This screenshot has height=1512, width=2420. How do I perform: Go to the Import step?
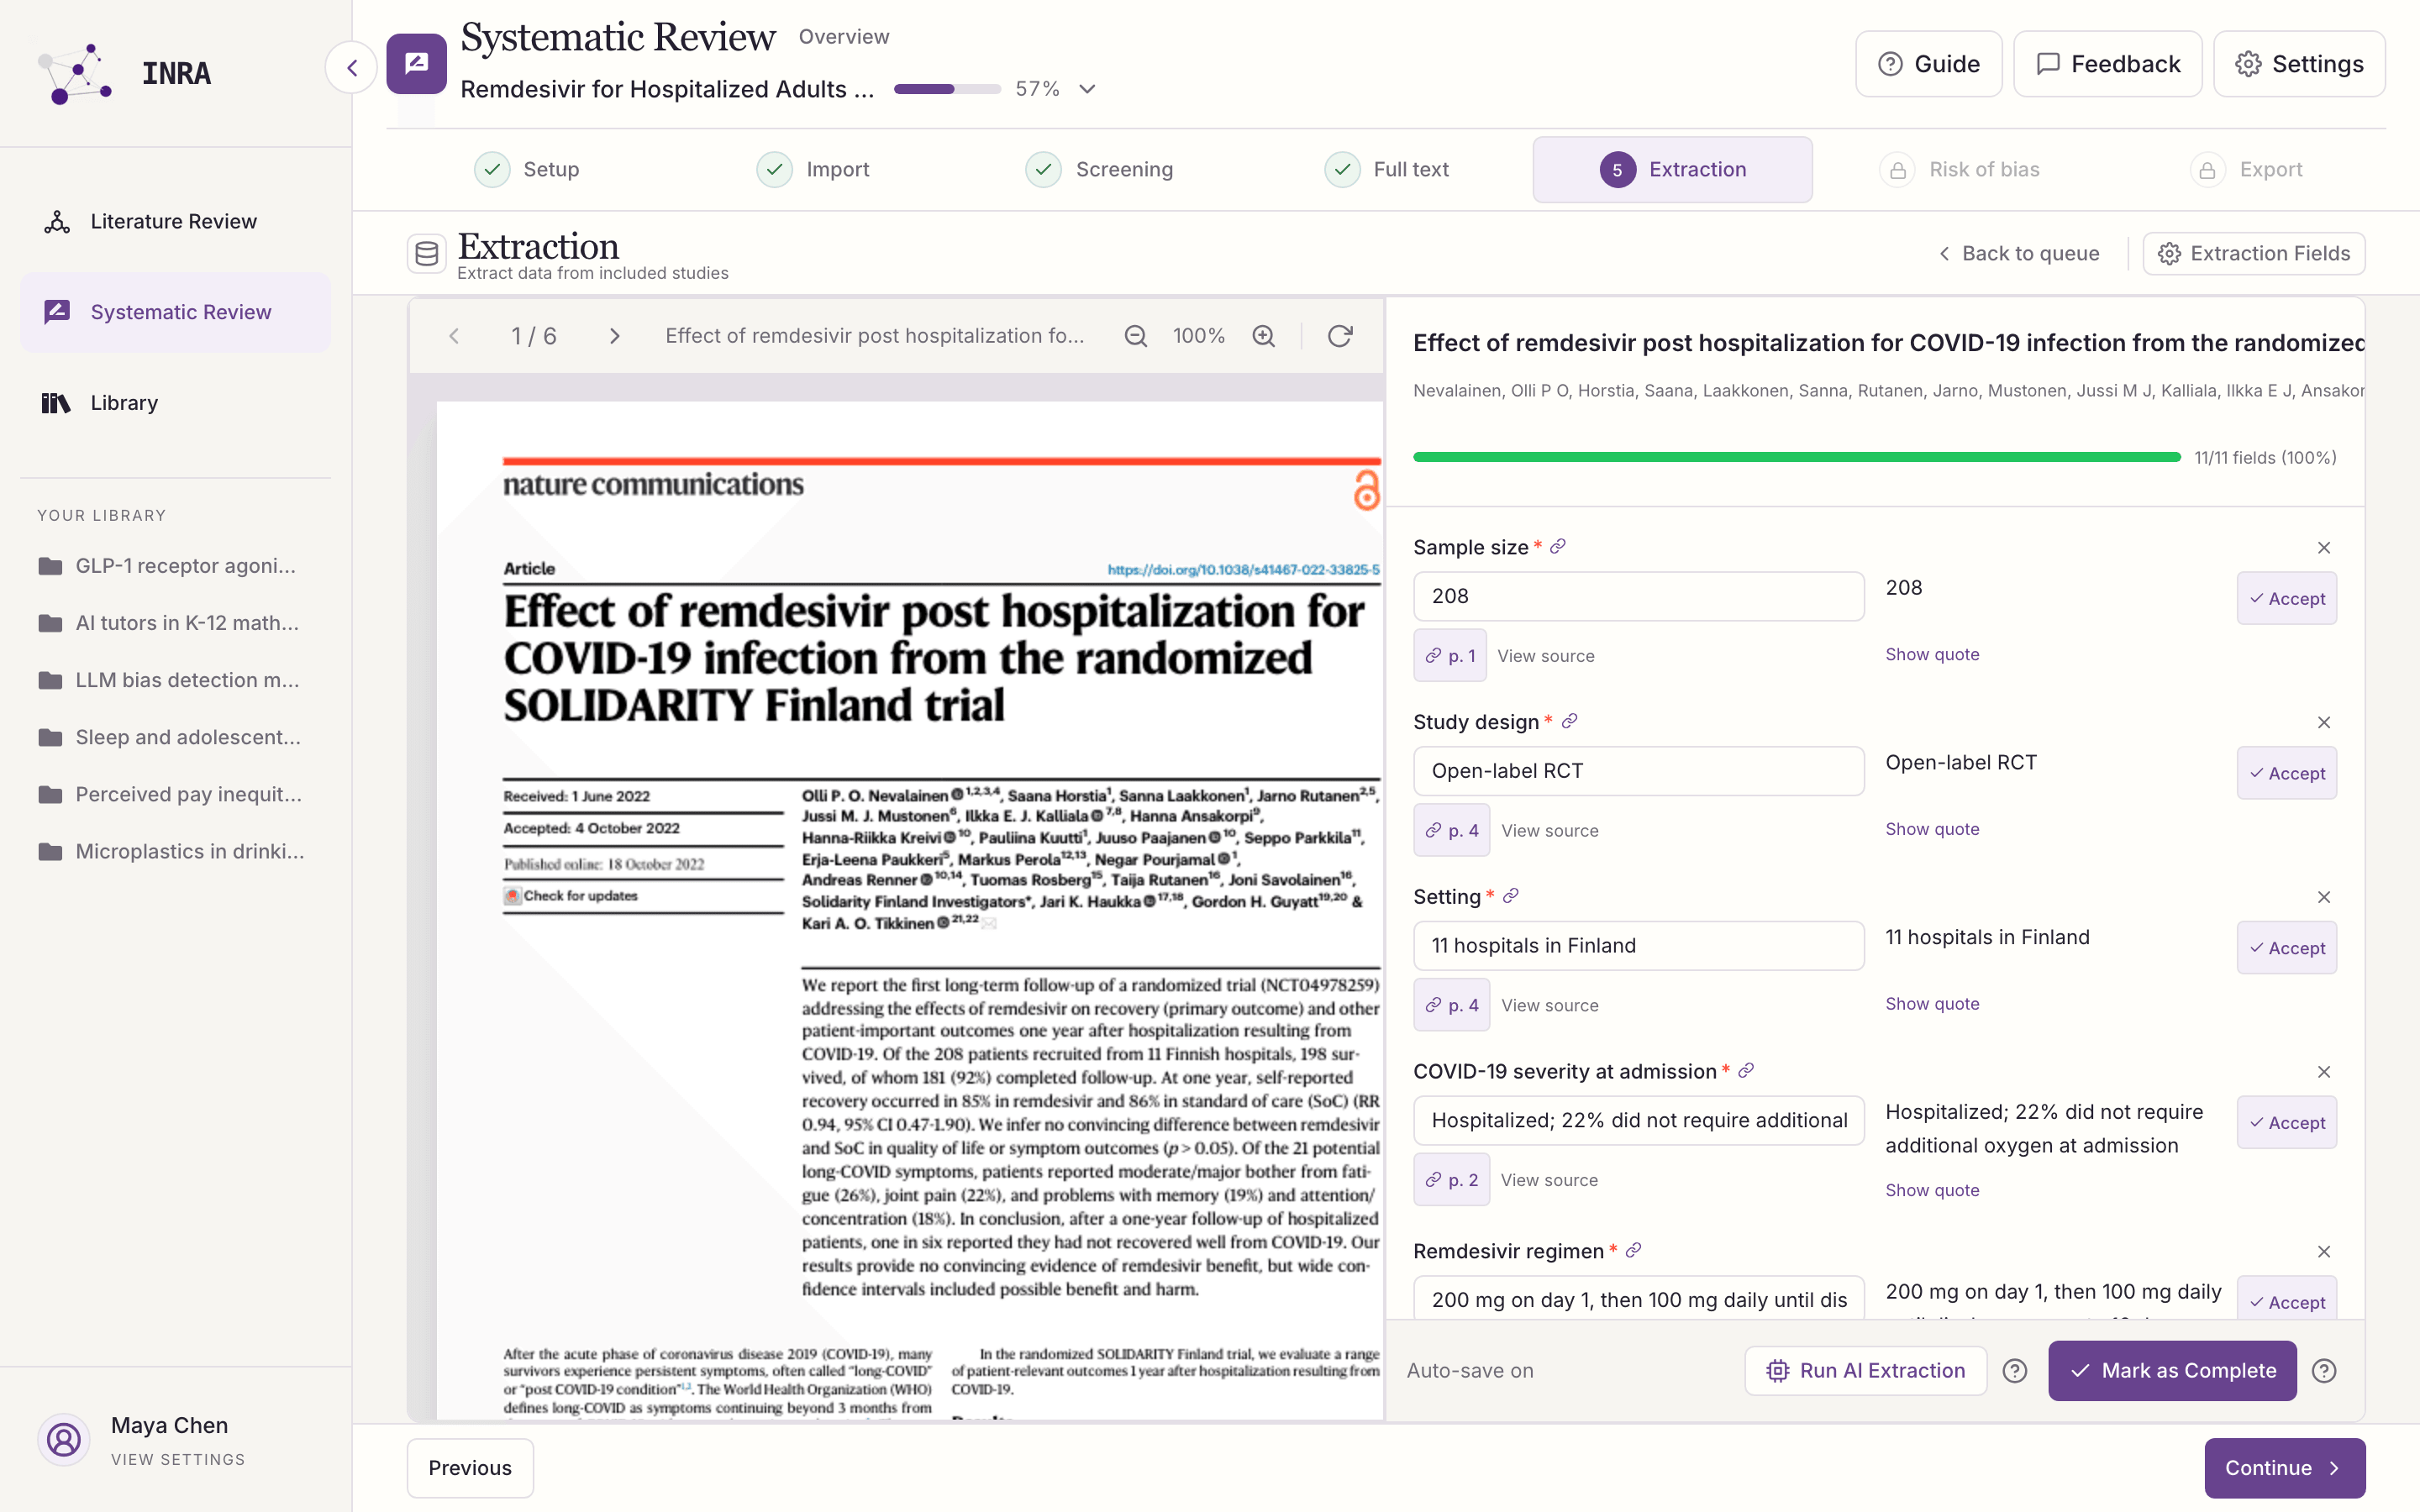tap(813, 169)
